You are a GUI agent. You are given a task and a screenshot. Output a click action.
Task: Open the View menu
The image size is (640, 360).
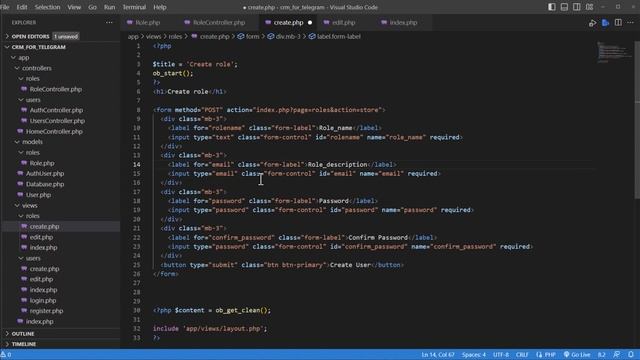[x=74, y=7]
